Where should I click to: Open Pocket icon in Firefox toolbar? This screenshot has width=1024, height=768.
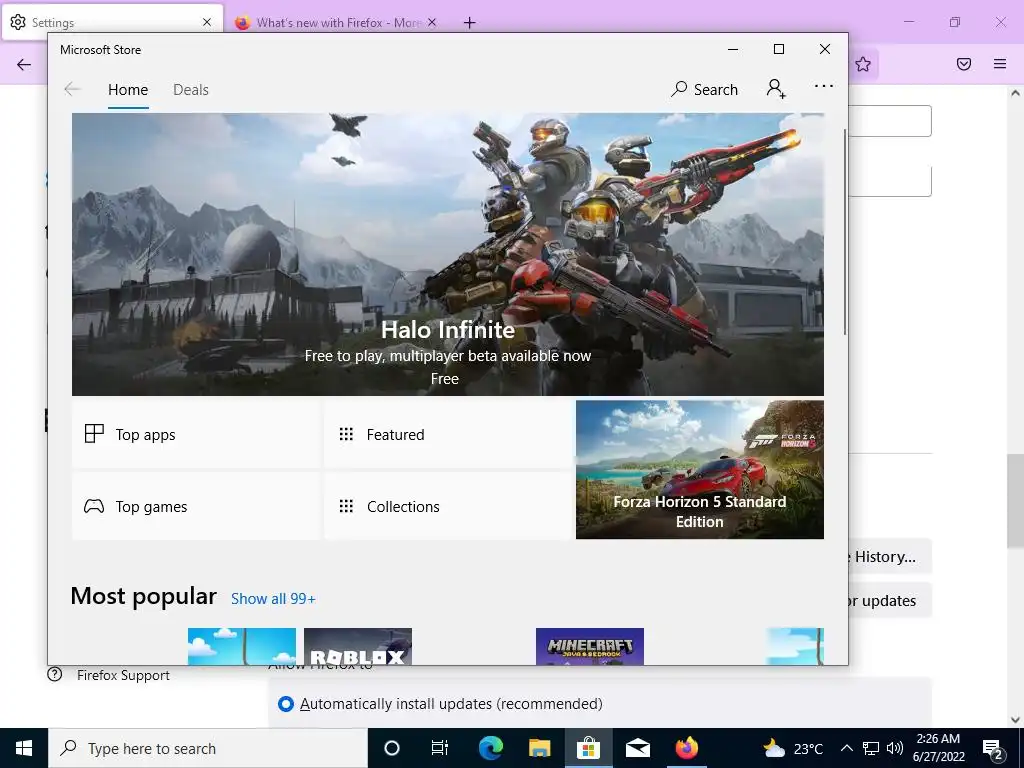pyautogui.click(x=964, y=64)
